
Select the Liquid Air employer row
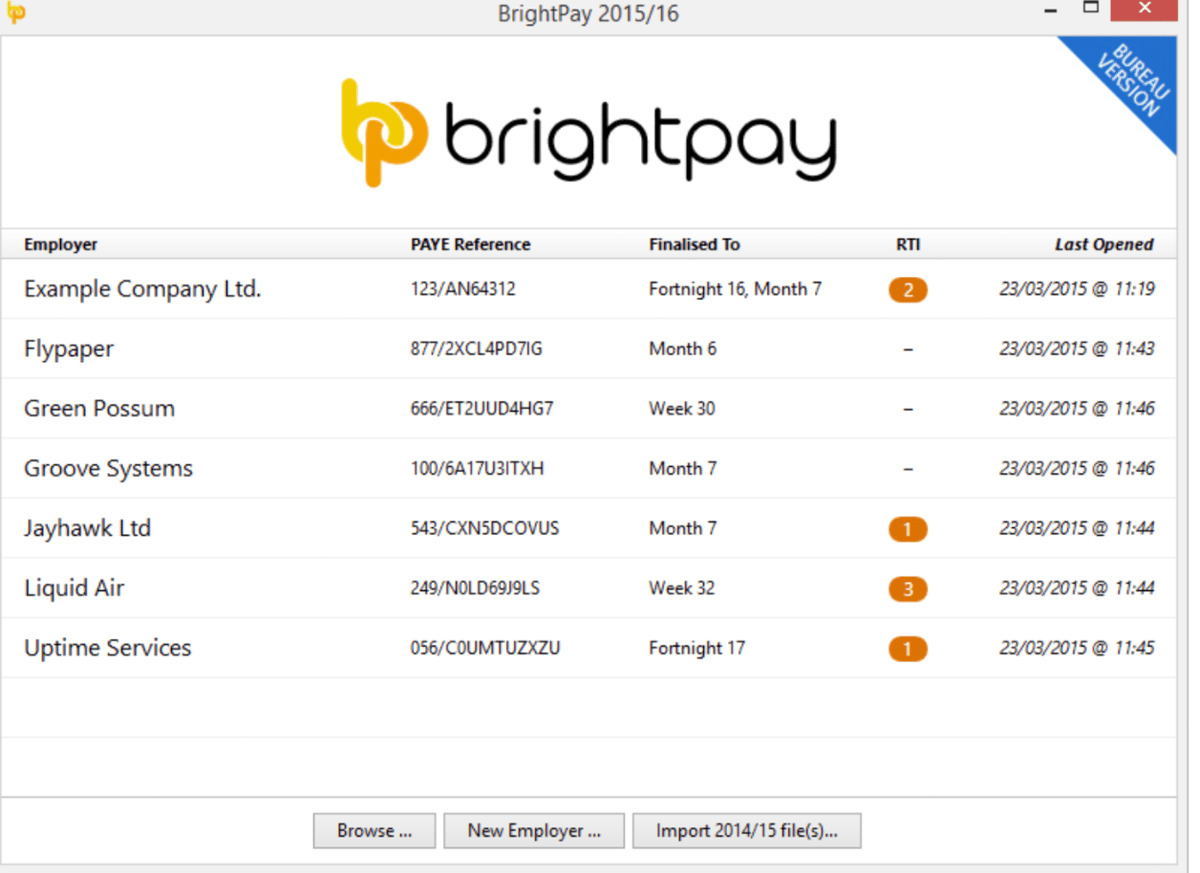(x=74, y=589)
